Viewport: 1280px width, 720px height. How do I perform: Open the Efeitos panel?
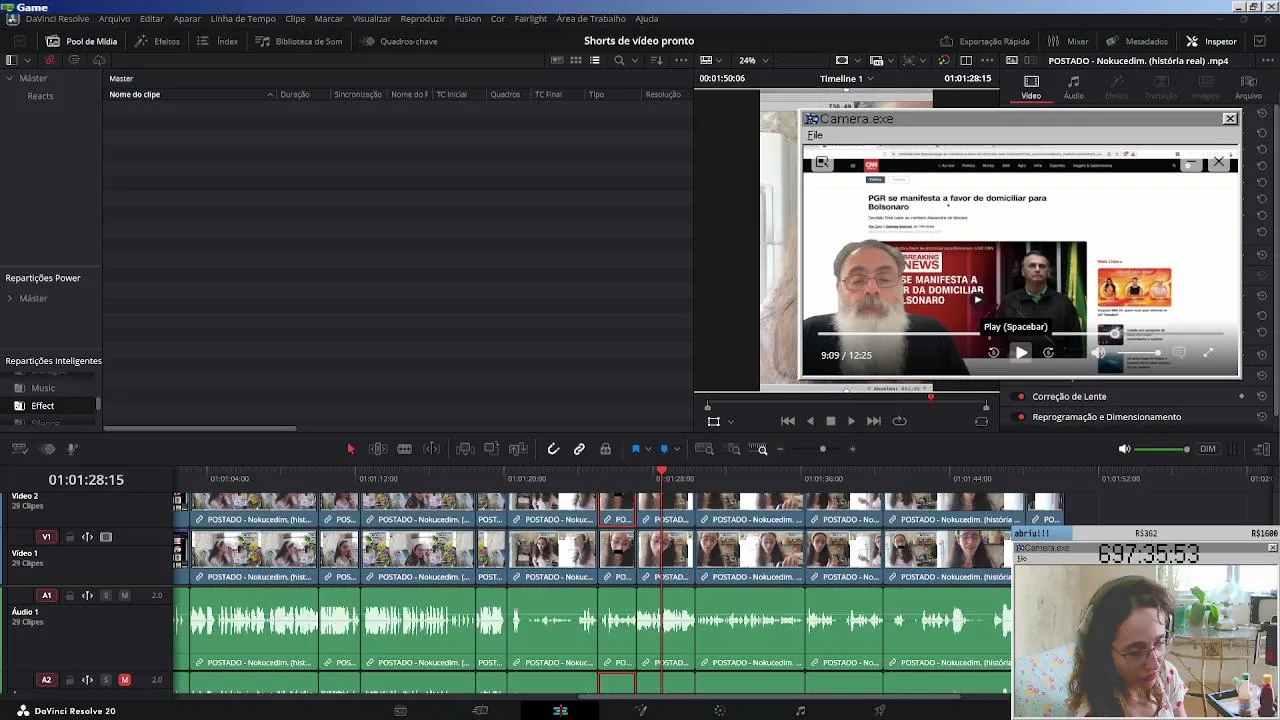[x=157, y=41]
